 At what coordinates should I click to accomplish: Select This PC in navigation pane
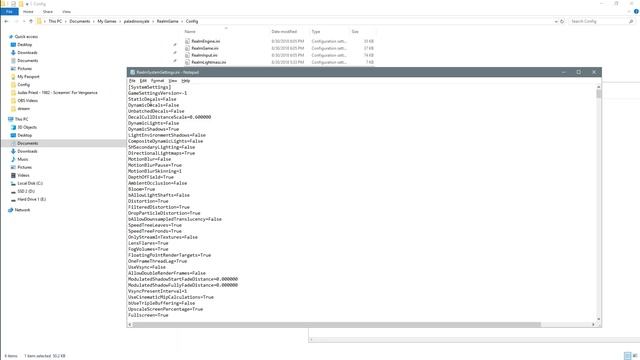(x=21, y=119)
